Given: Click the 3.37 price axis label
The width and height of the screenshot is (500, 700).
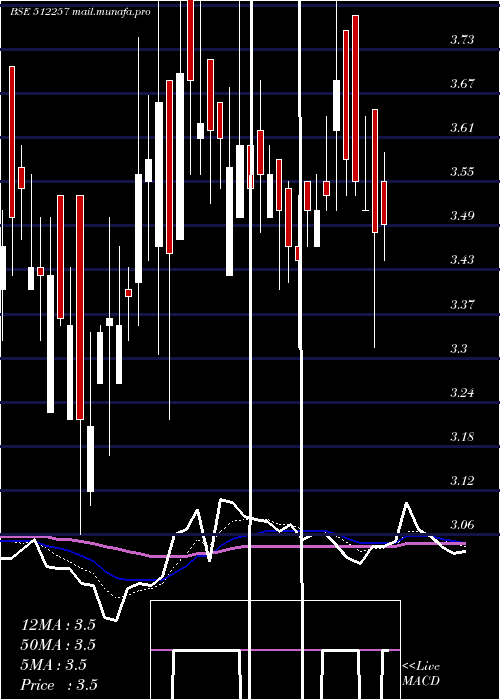Looking at the screenshot, I should [462, 305].
